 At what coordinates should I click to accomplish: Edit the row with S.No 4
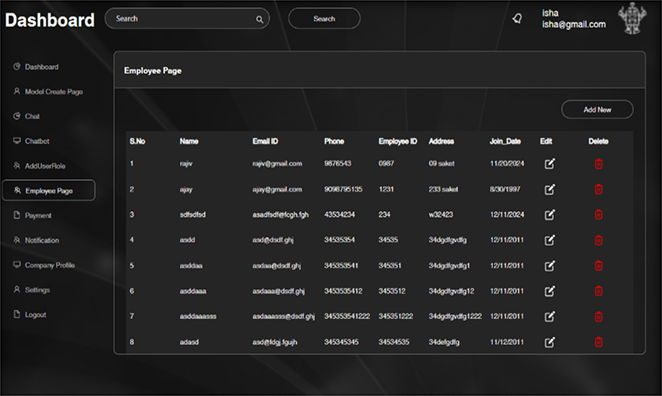click(x=549, y=240)
